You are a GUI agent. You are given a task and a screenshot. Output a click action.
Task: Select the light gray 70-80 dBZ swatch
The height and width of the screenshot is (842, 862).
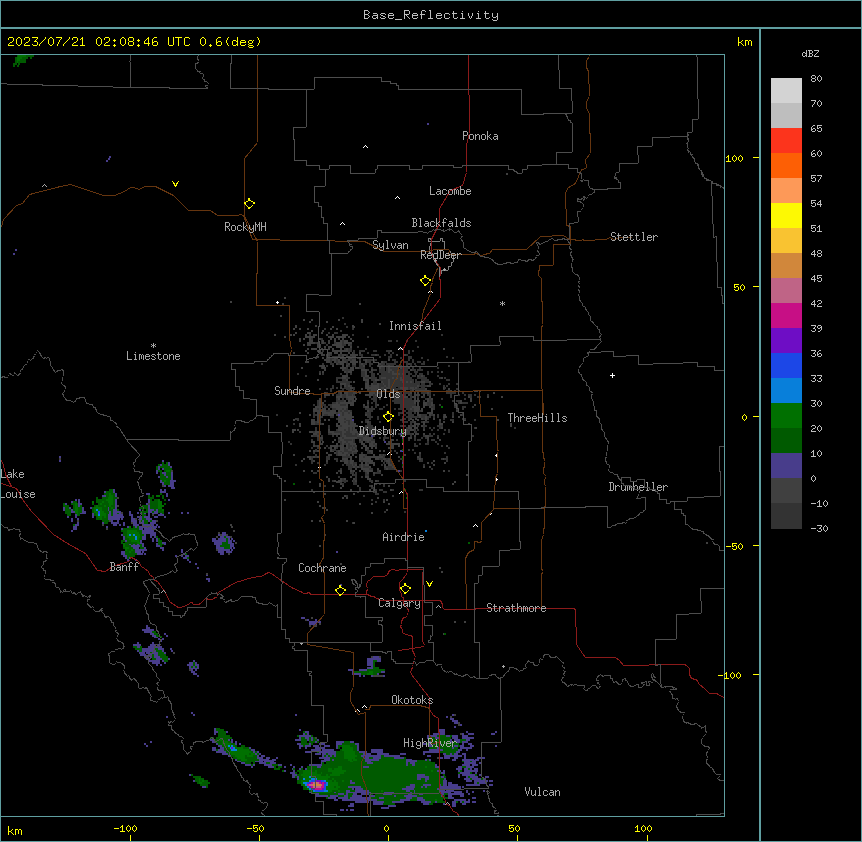pos(786,91)
